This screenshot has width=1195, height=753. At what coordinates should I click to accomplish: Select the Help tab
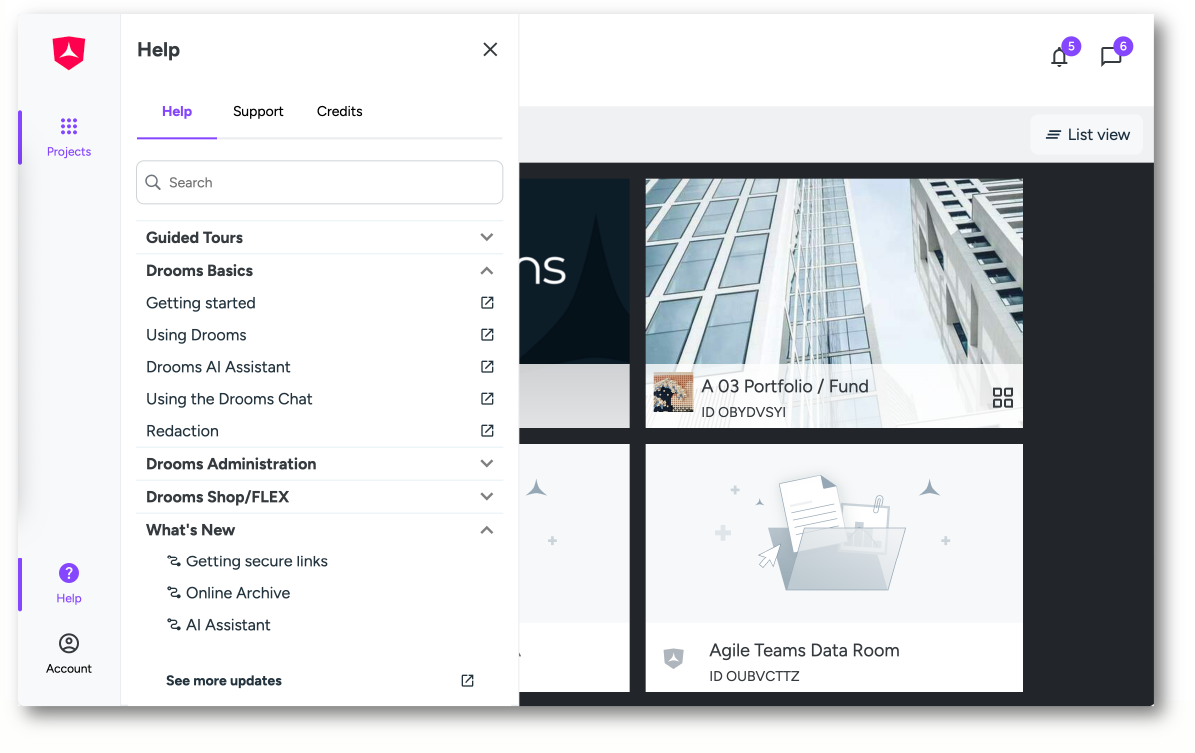tap(177, 111)
